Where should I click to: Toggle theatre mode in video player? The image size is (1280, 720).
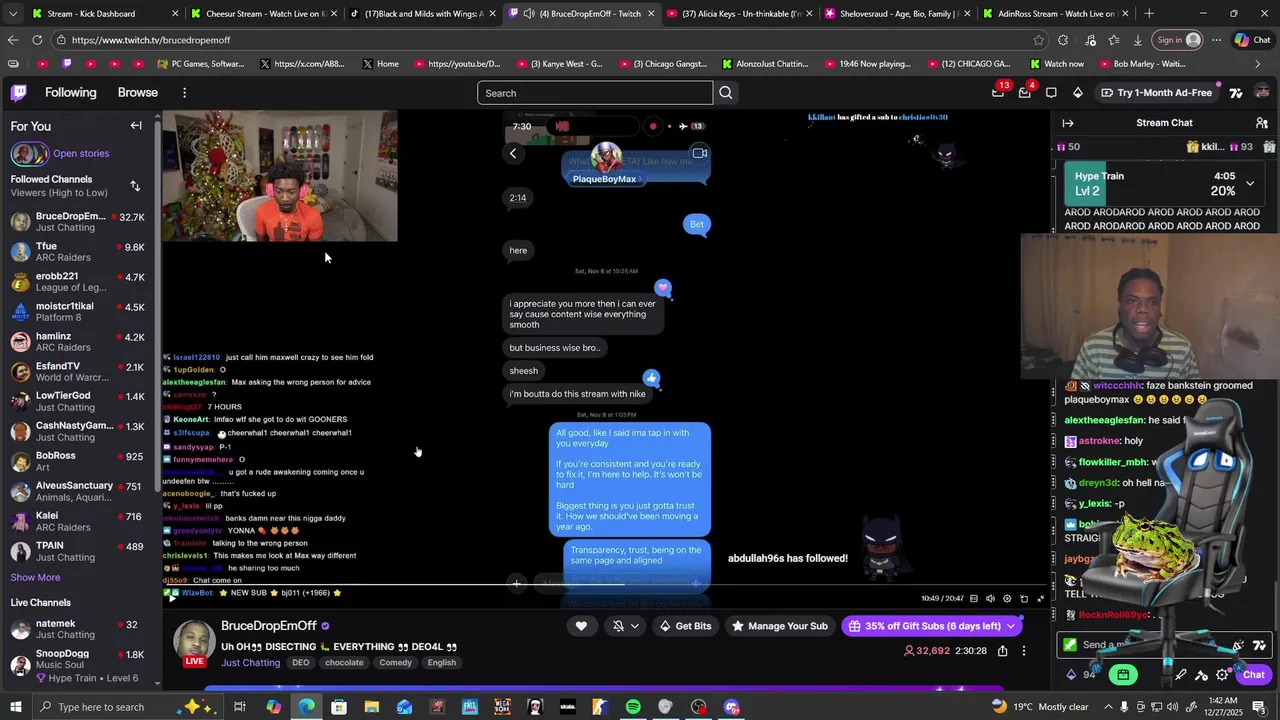1024,599
